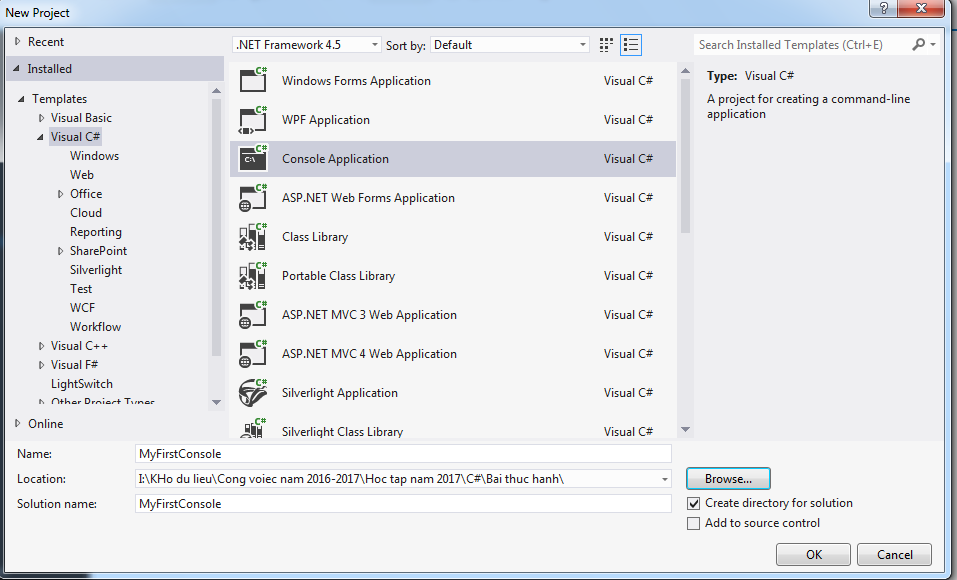Click the Cancel button
This screenshot has height=580, width=957.
point(895,554)
